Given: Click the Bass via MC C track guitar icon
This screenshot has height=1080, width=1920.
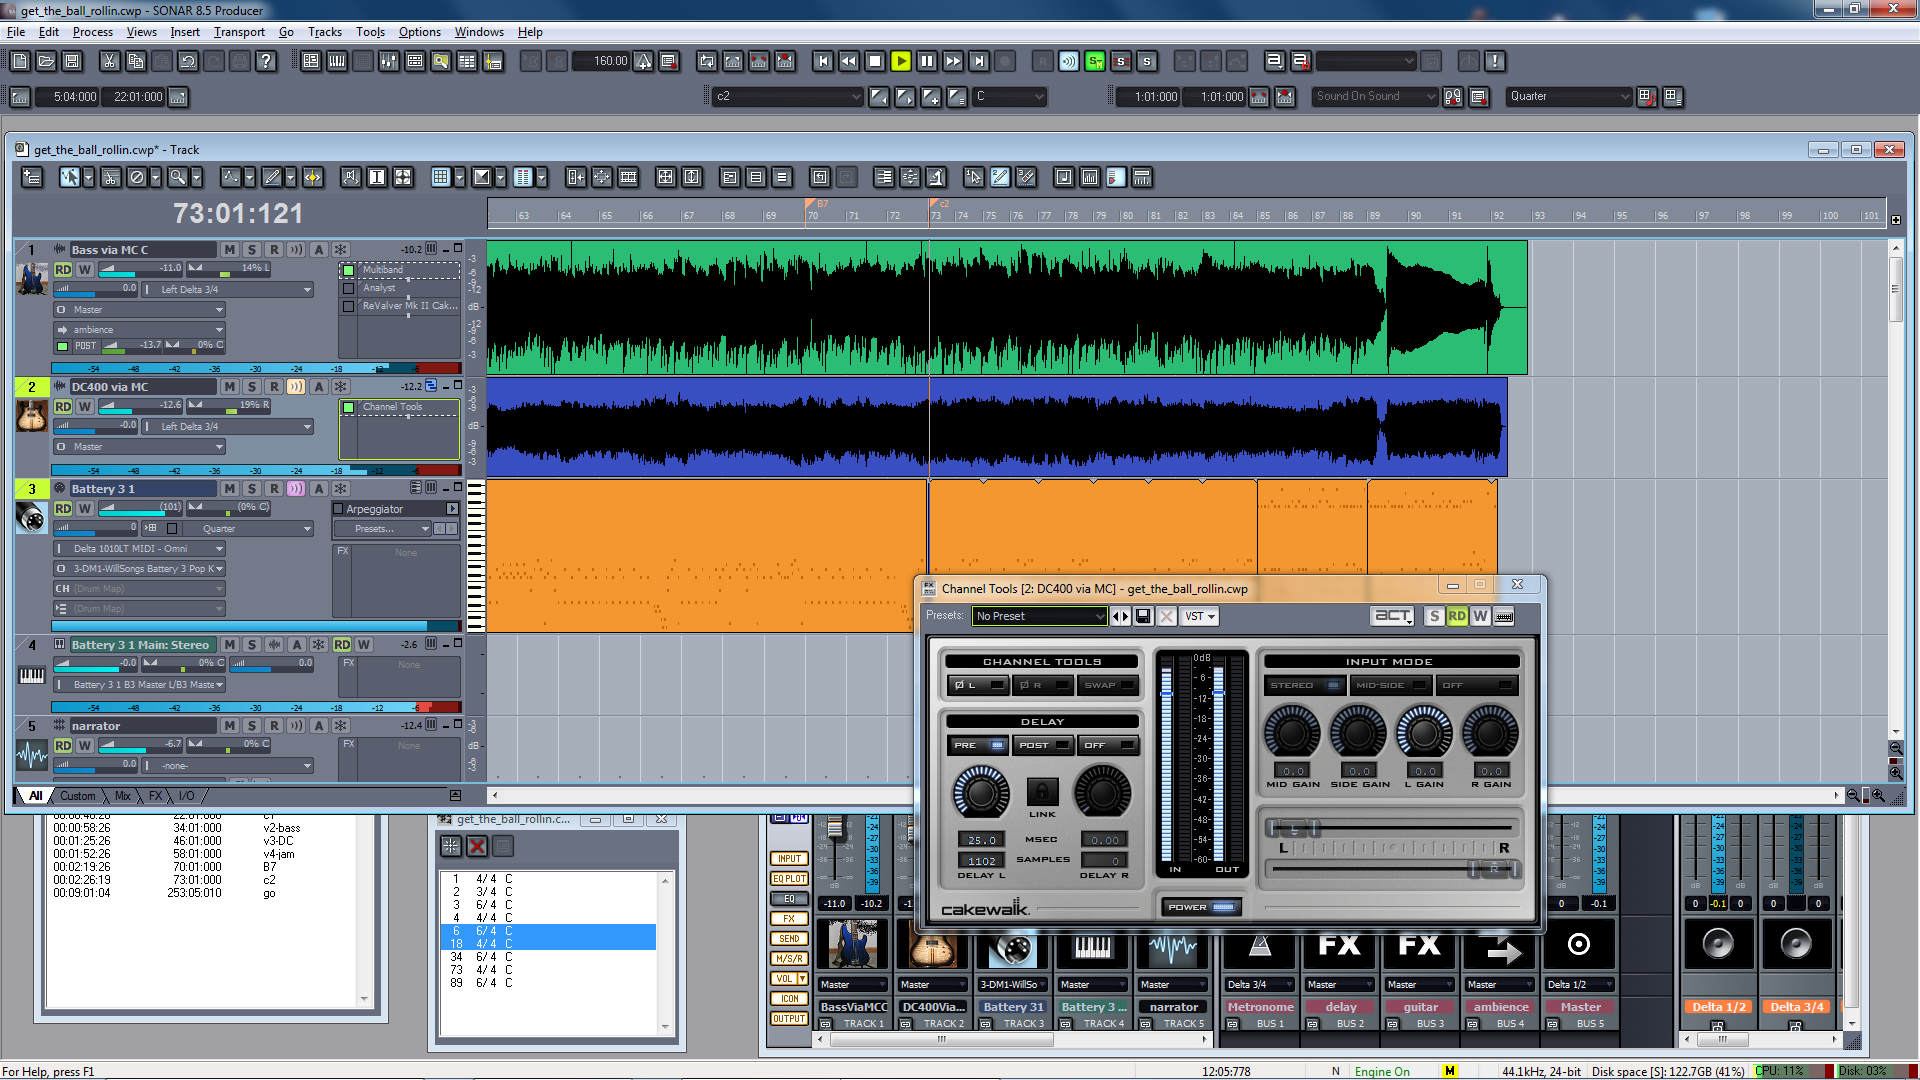Looking at the screenshot, I should tap(32, 278).
